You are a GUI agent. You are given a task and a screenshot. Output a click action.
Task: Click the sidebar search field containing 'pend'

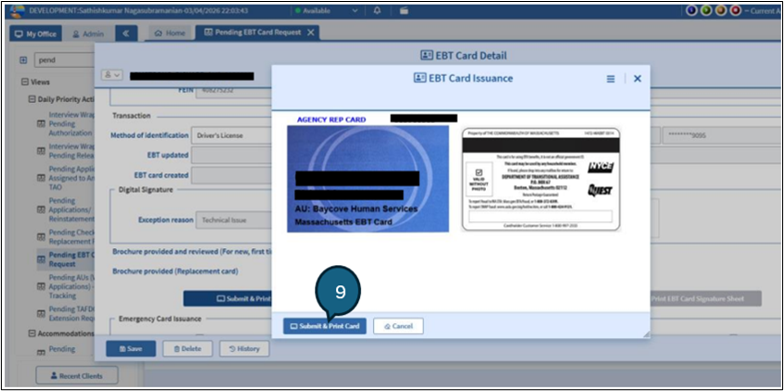[x=65, y=60]
